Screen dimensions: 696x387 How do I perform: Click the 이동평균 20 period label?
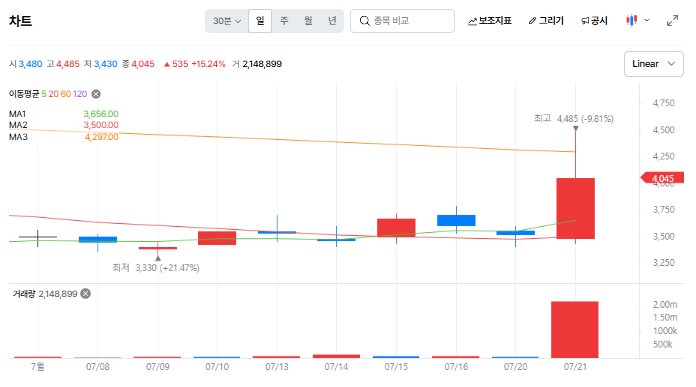click(x=53, y=94)
